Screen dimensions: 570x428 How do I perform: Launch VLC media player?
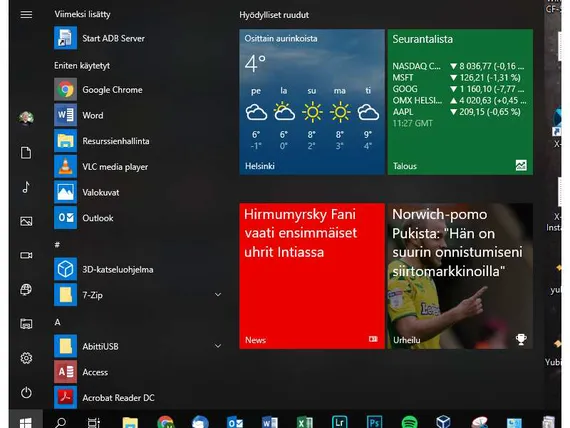click(137, 167)
